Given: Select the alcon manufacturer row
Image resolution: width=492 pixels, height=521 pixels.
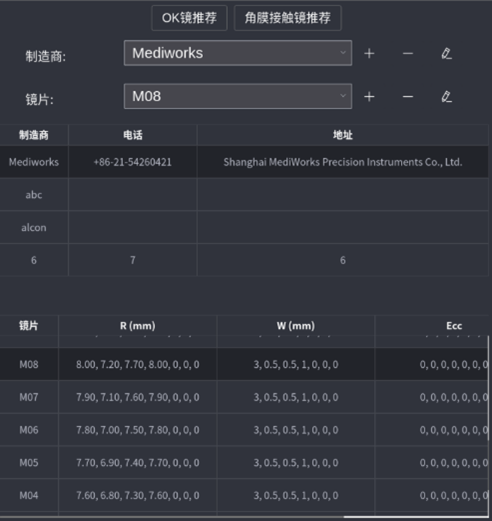Looking at the screenshot, I should (244, 227).
